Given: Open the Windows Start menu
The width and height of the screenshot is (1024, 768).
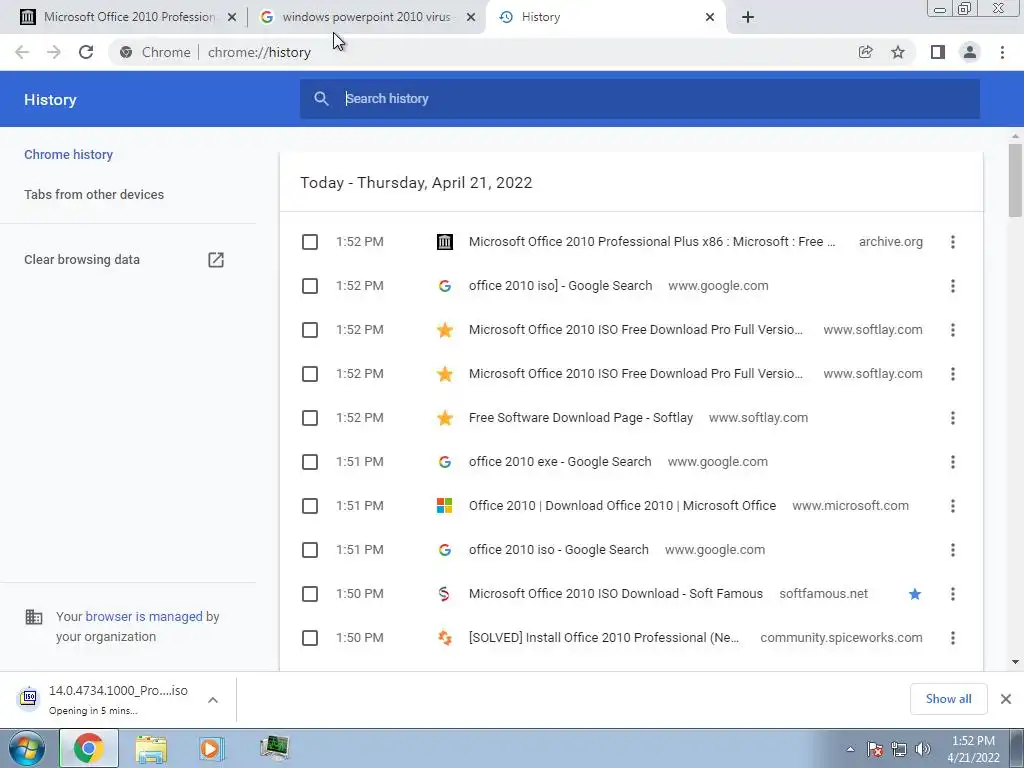Looking at the screenshot, I should coord(26,748).
